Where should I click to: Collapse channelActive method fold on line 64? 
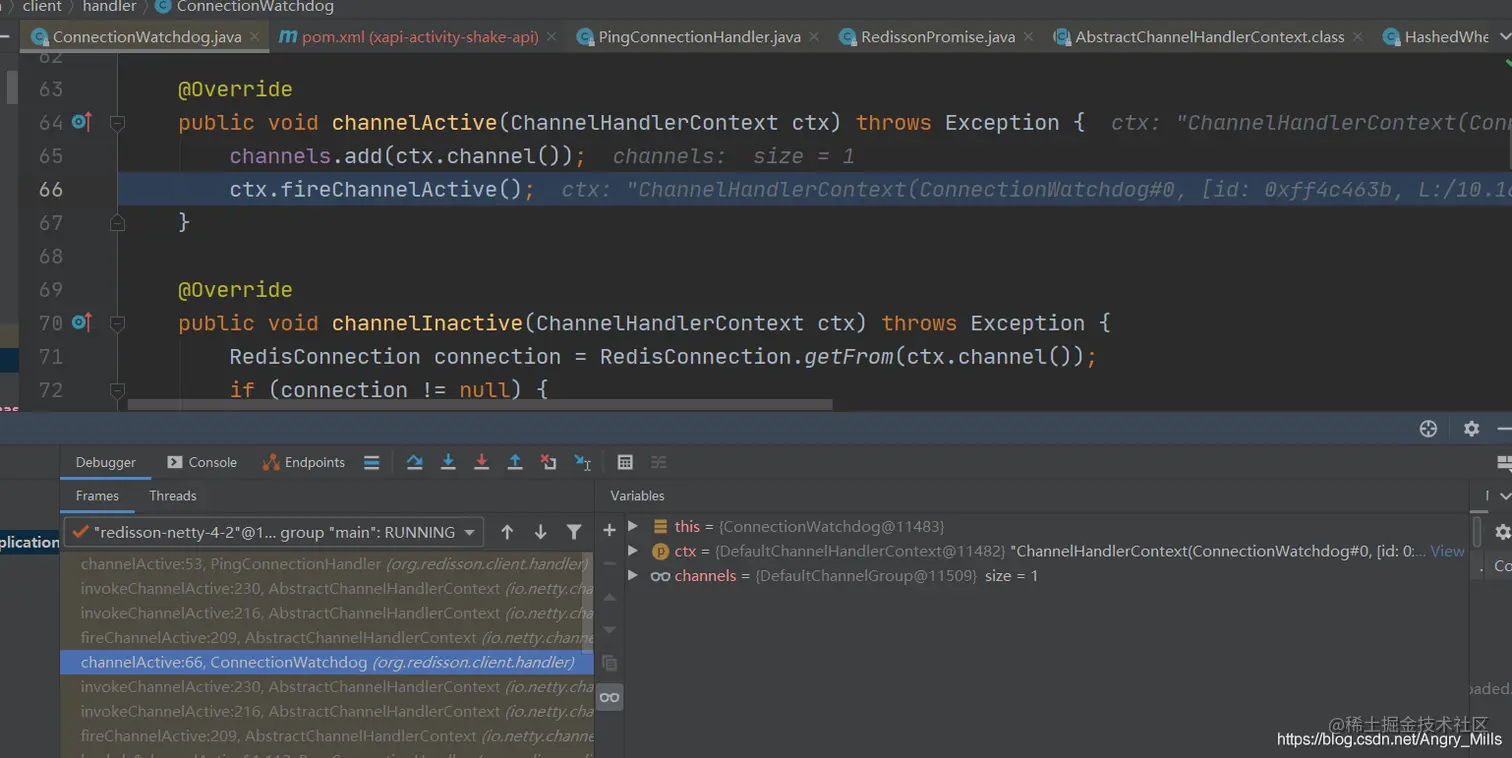pyautogui.click(x=117, y=123)
